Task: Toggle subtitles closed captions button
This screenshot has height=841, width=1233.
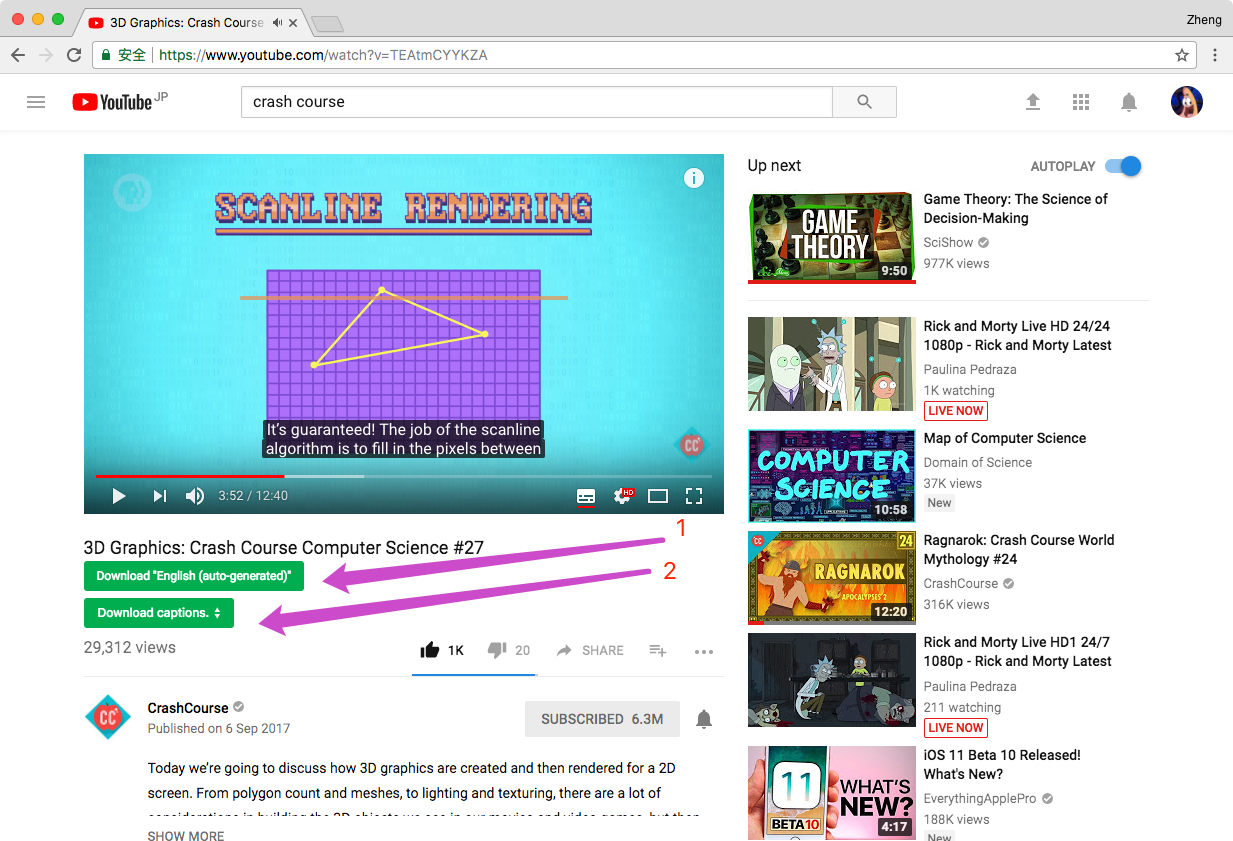Action: [x=586, y=496]
